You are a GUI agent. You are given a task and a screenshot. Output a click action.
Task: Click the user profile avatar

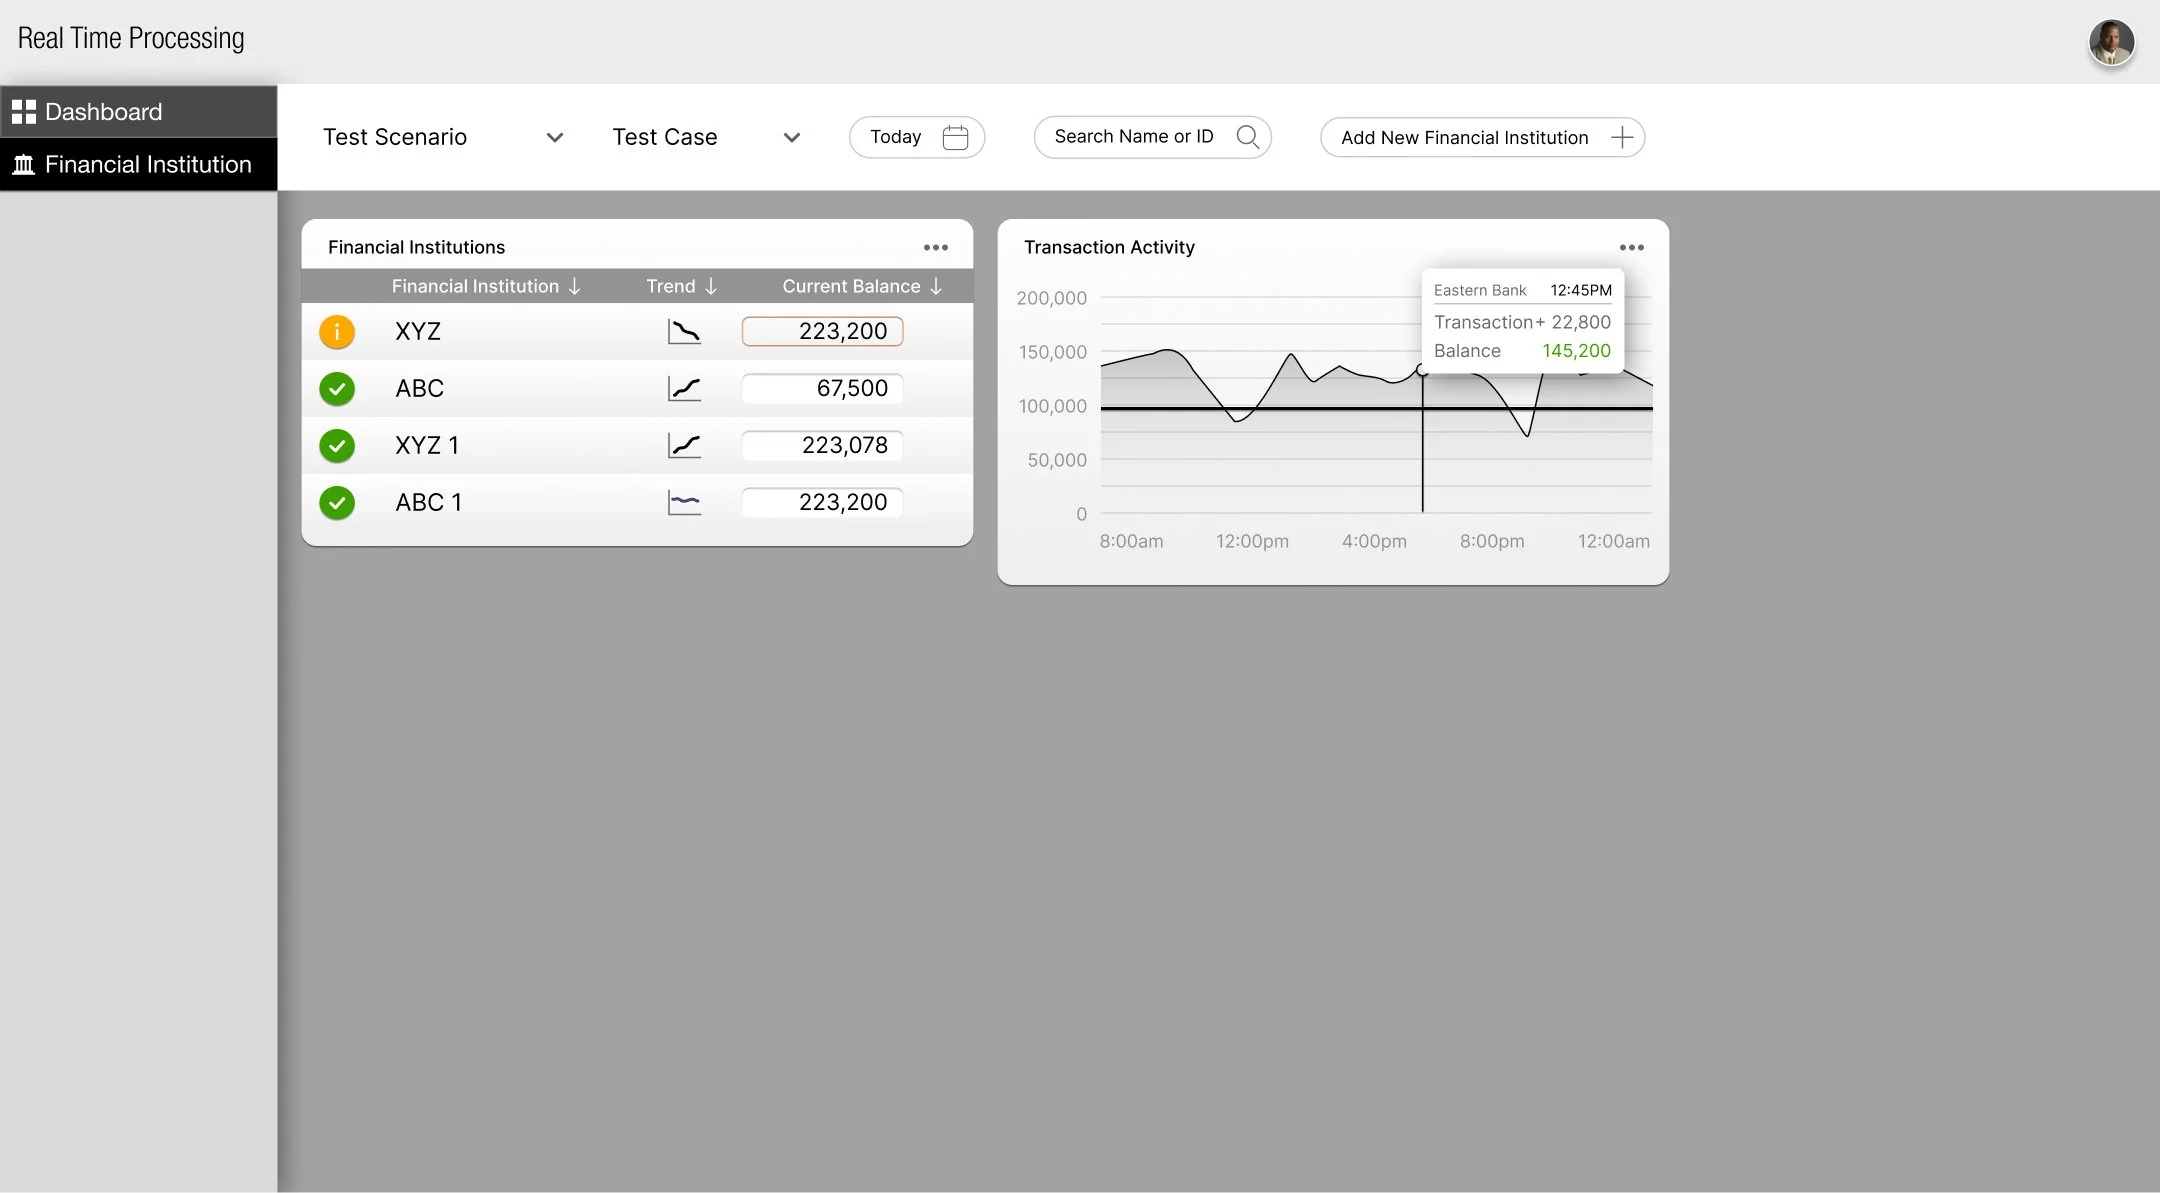[2111, 43]
